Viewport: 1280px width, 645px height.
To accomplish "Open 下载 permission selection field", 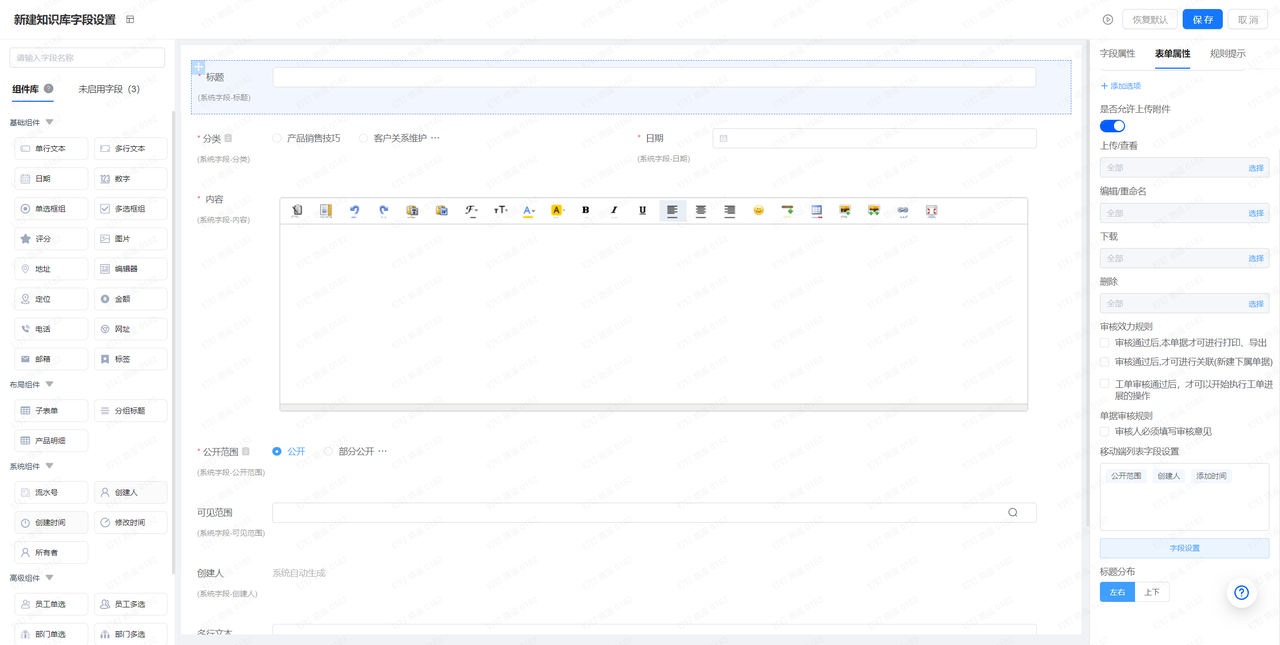I will coord(1184,258).
